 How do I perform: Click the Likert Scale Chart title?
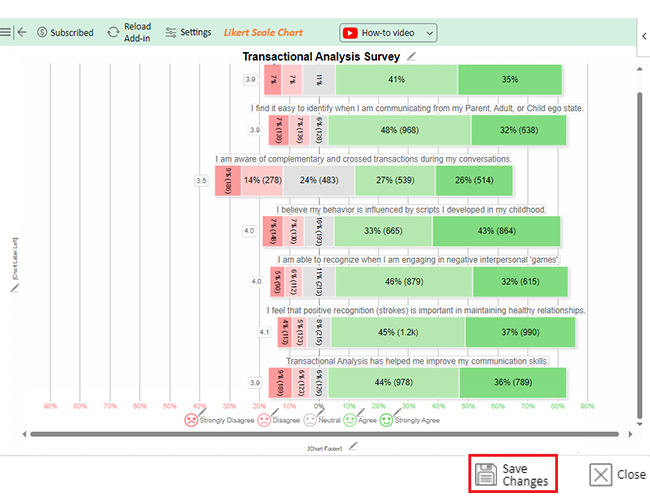(x=263, y=32)
